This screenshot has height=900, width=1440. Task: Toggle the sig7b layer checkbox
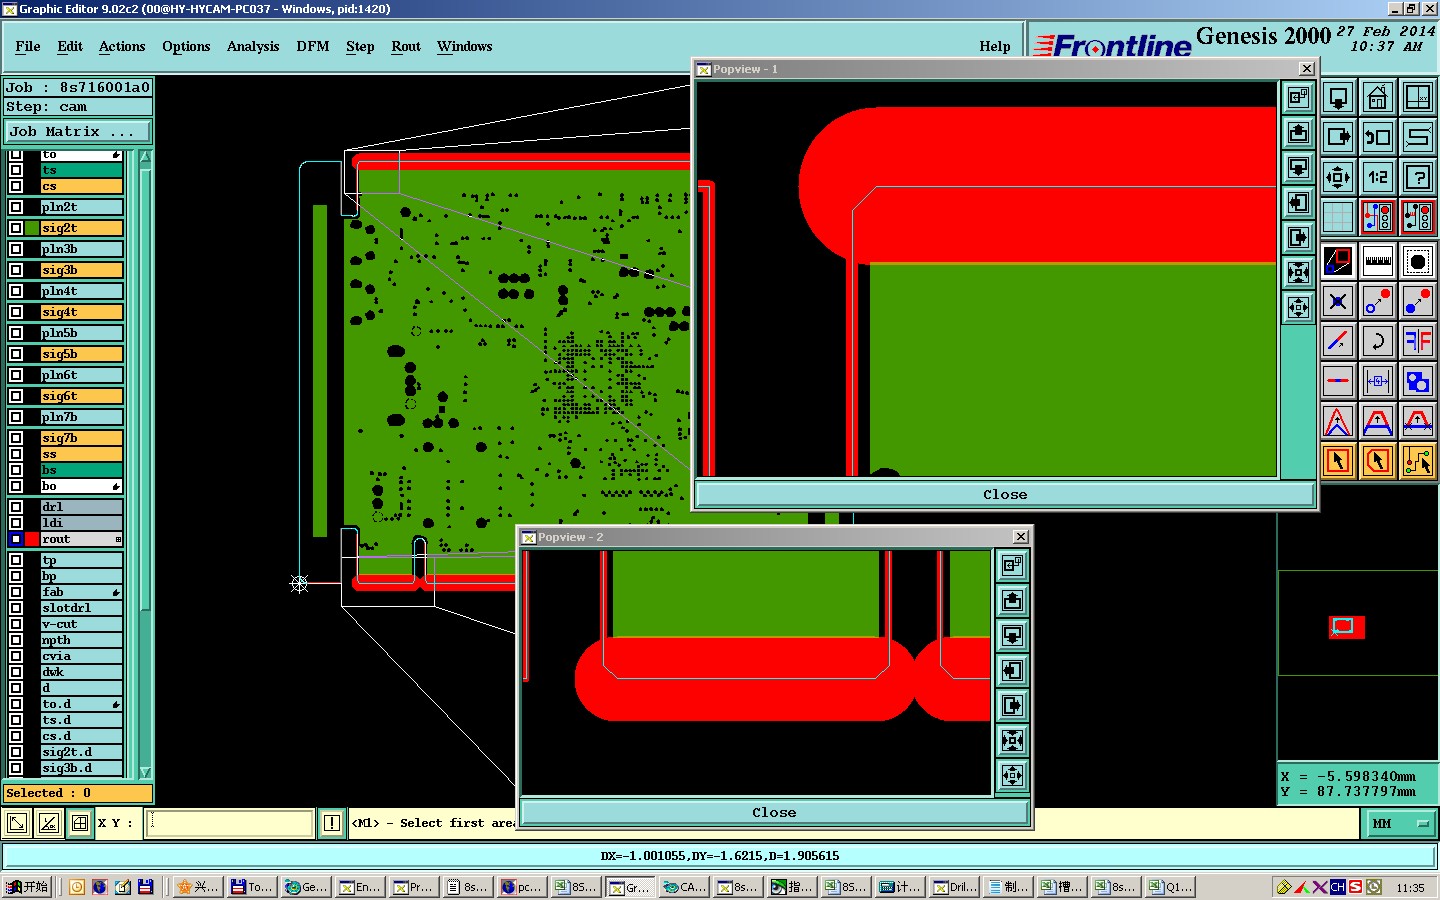(x=16, y=438)
